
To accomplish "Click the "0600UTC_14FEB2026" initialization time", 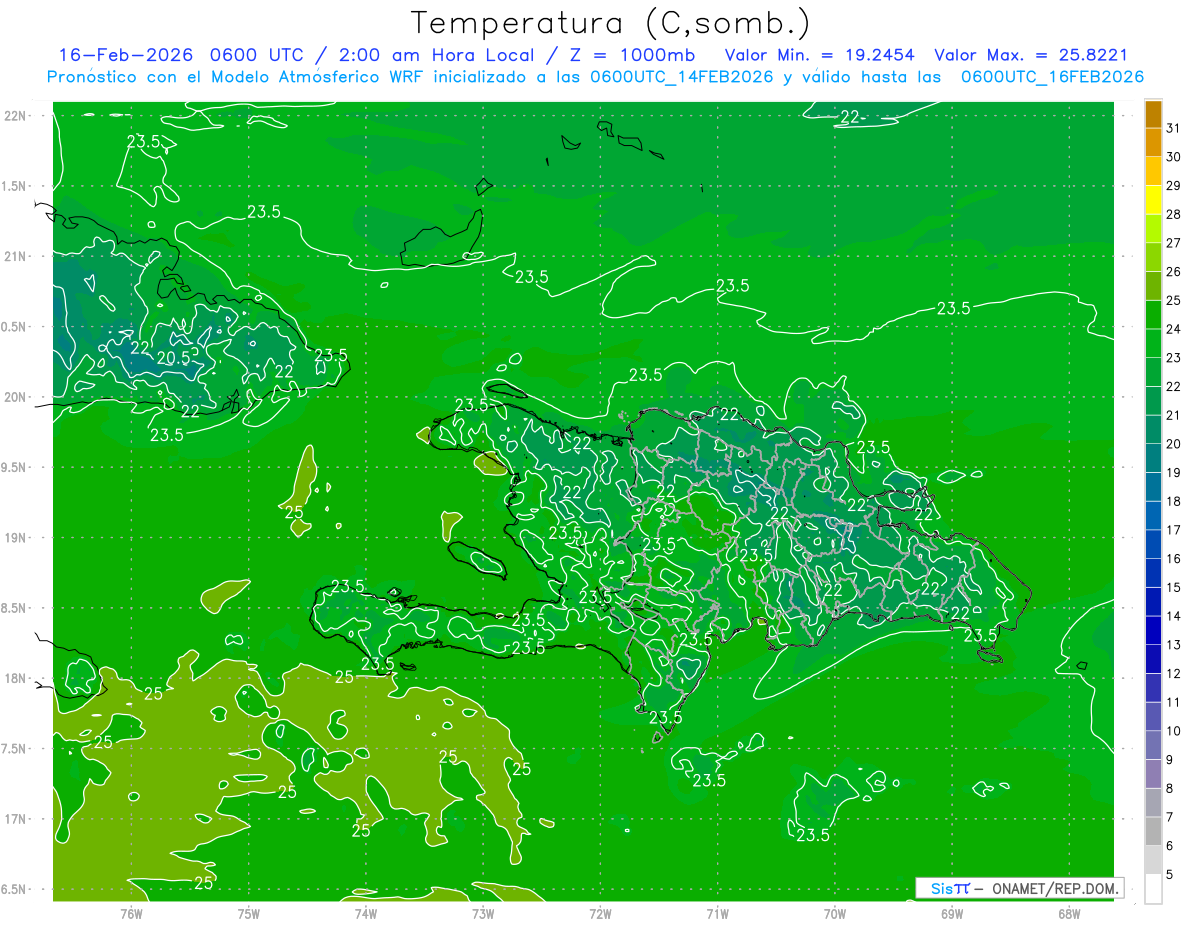I will click(682, 77).
